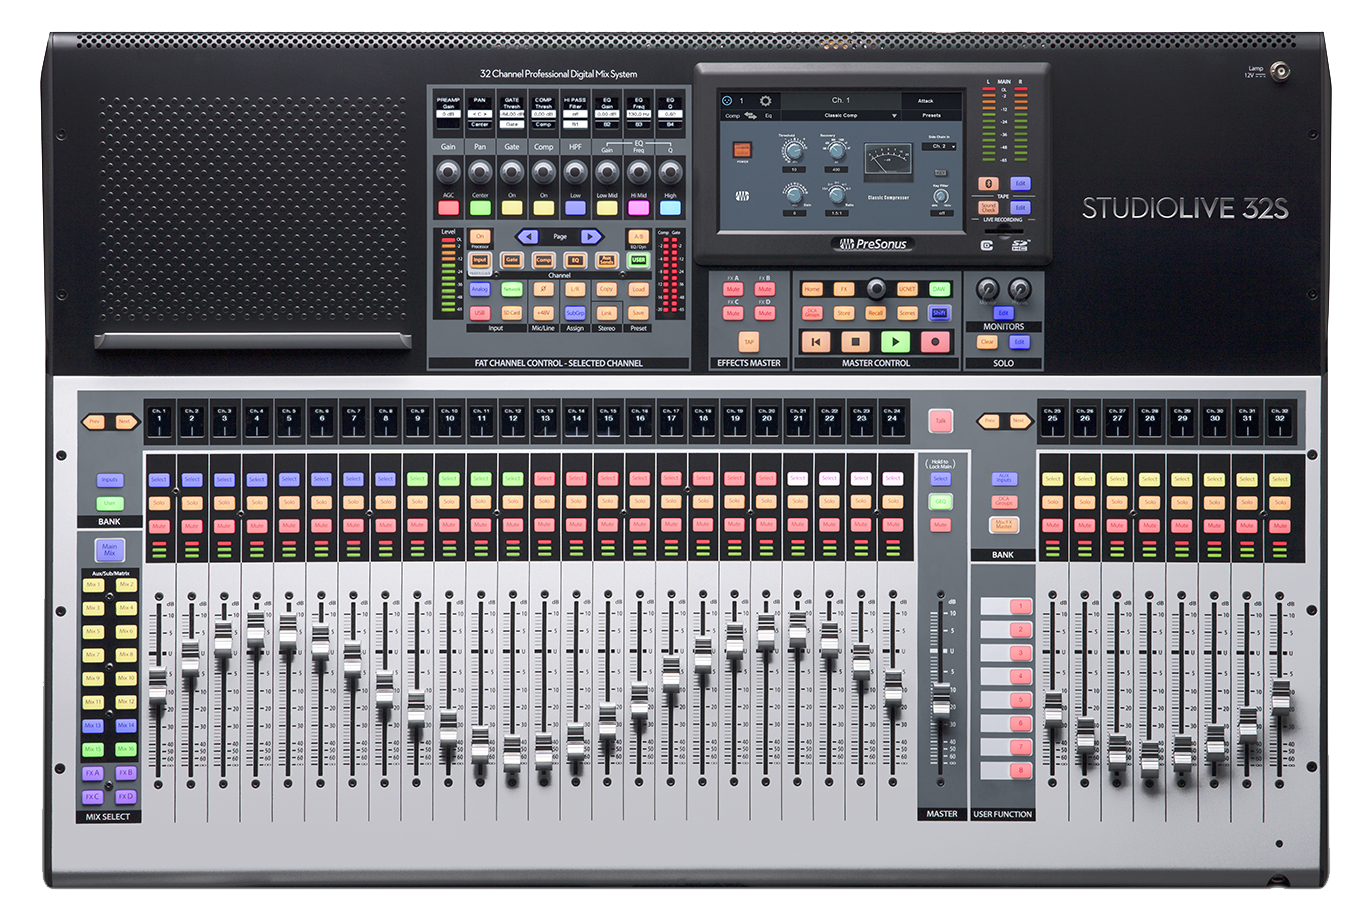Toggle the Stereo Link button
Screen dimensions: 1360x924
(606, 313)
